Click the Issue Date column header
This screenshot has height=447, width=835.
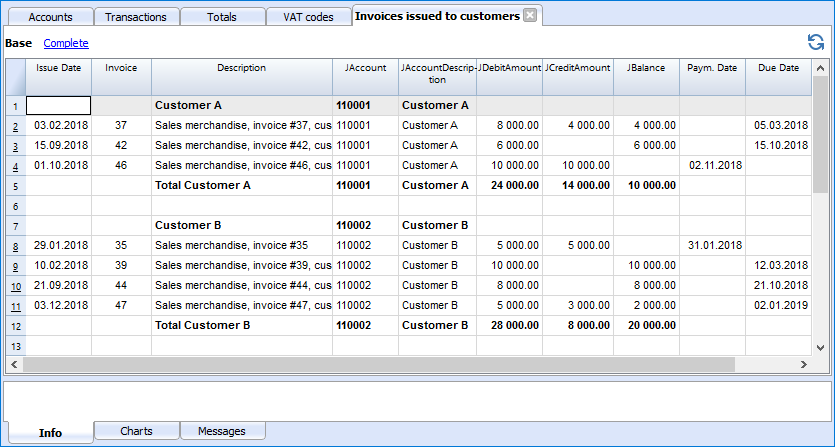click(59, 77)
